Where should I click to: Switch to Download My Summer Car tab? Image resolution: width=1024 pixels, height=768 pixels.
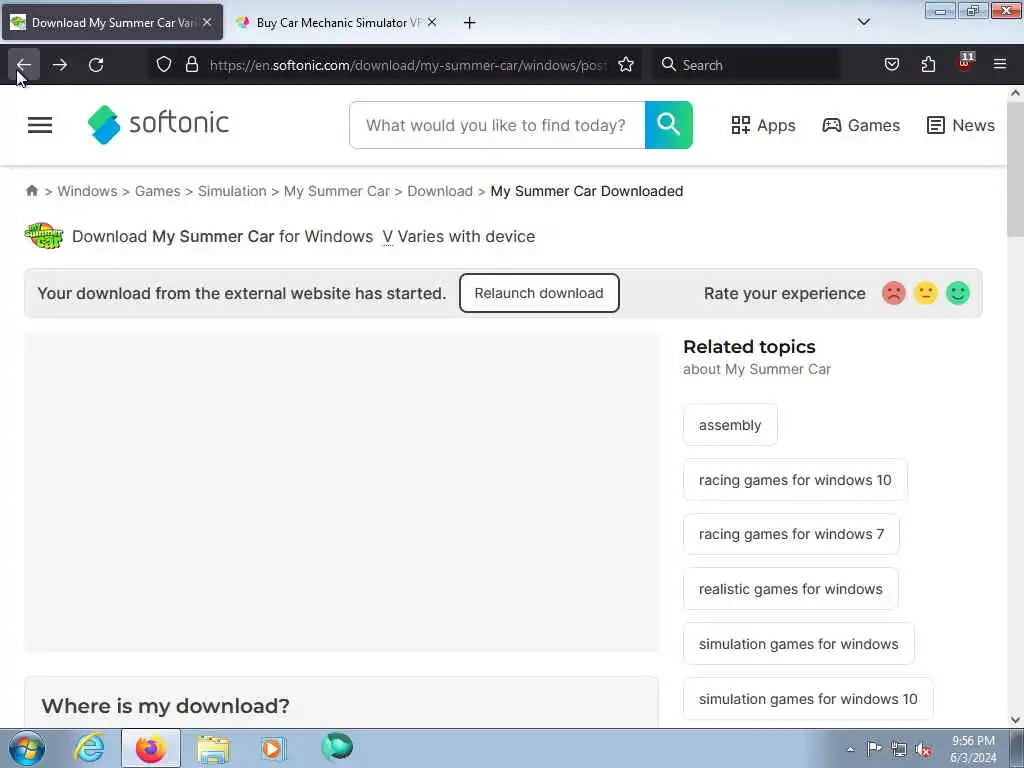tap(112, 22)
